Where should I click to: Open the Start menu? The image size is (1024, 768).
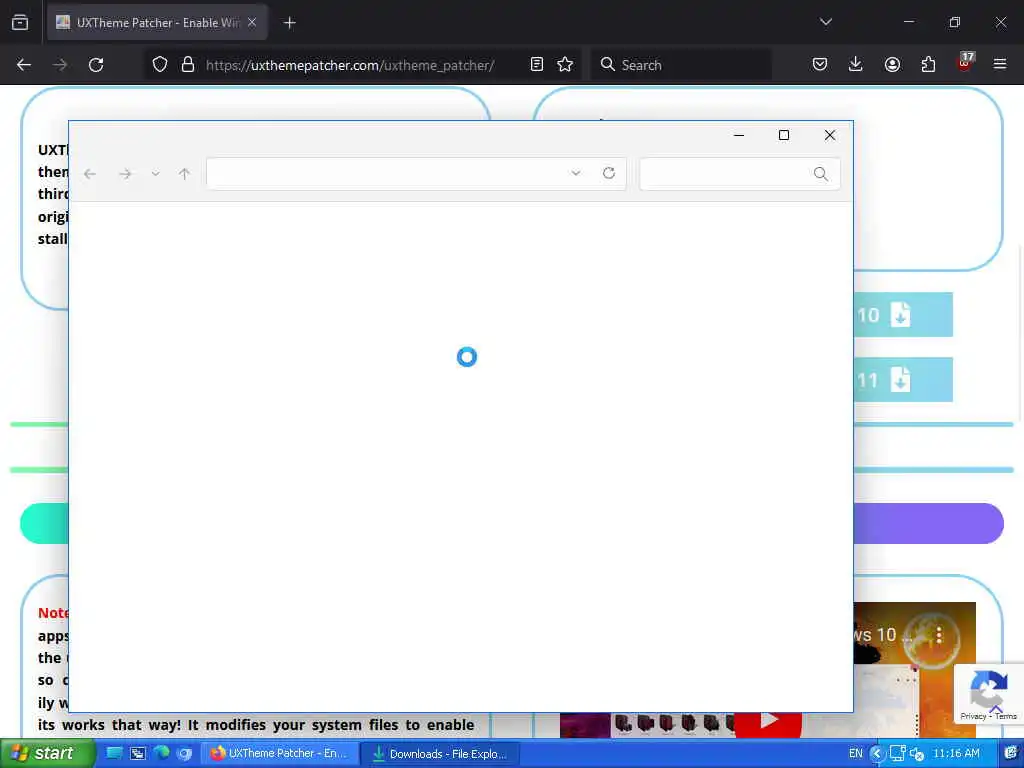47,754
